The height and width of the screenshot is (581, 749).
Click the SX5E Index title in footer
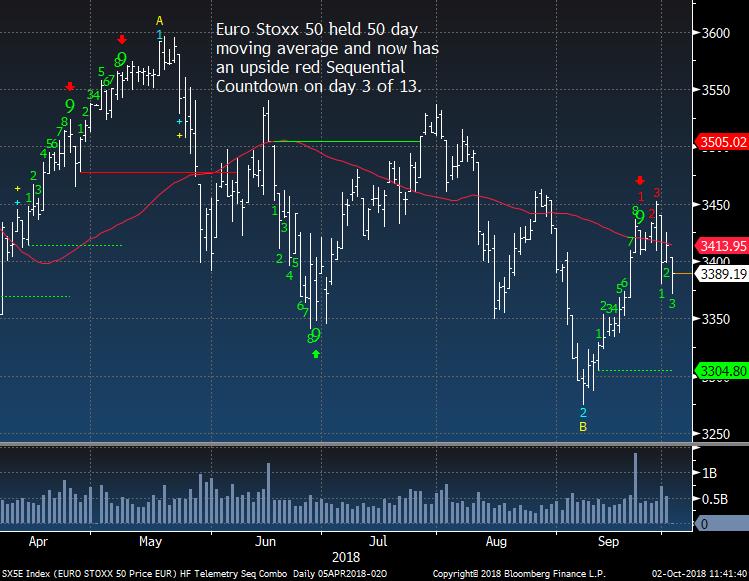194,573
